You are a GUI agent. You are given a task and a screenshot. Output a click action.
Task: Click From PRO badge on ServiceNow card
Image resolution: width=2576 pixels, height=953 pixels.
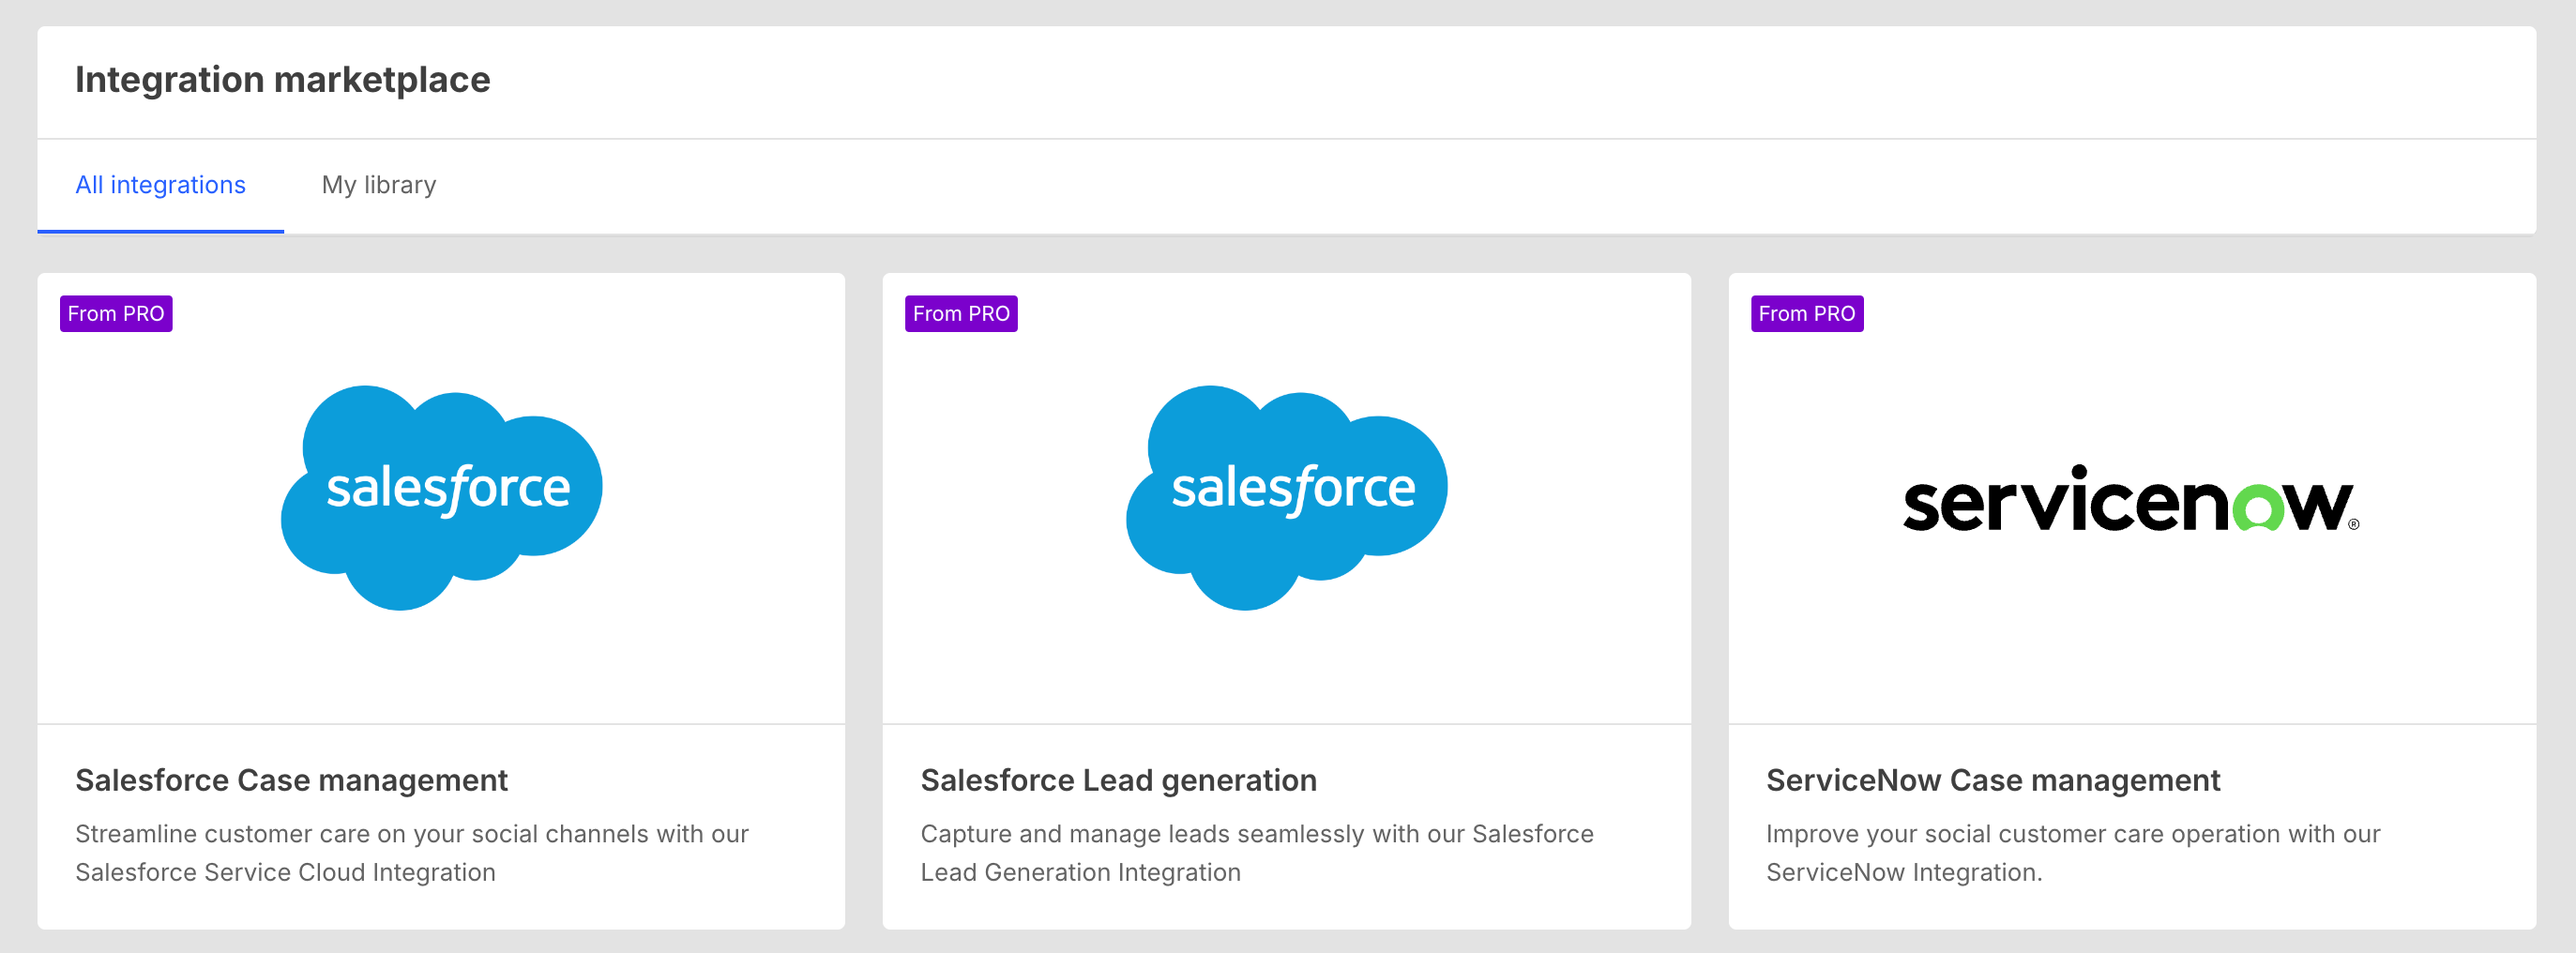click(x=1807, y=314)
